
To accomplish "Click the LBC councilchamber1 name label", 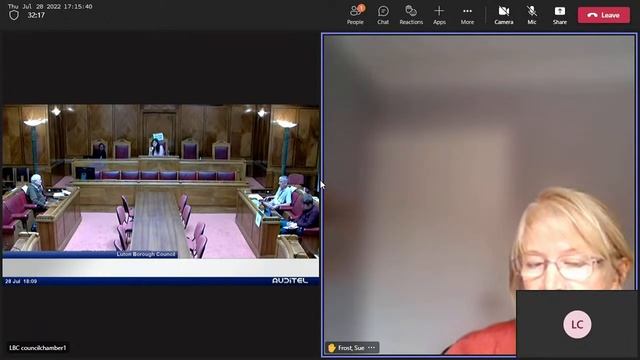I will 38,348.
